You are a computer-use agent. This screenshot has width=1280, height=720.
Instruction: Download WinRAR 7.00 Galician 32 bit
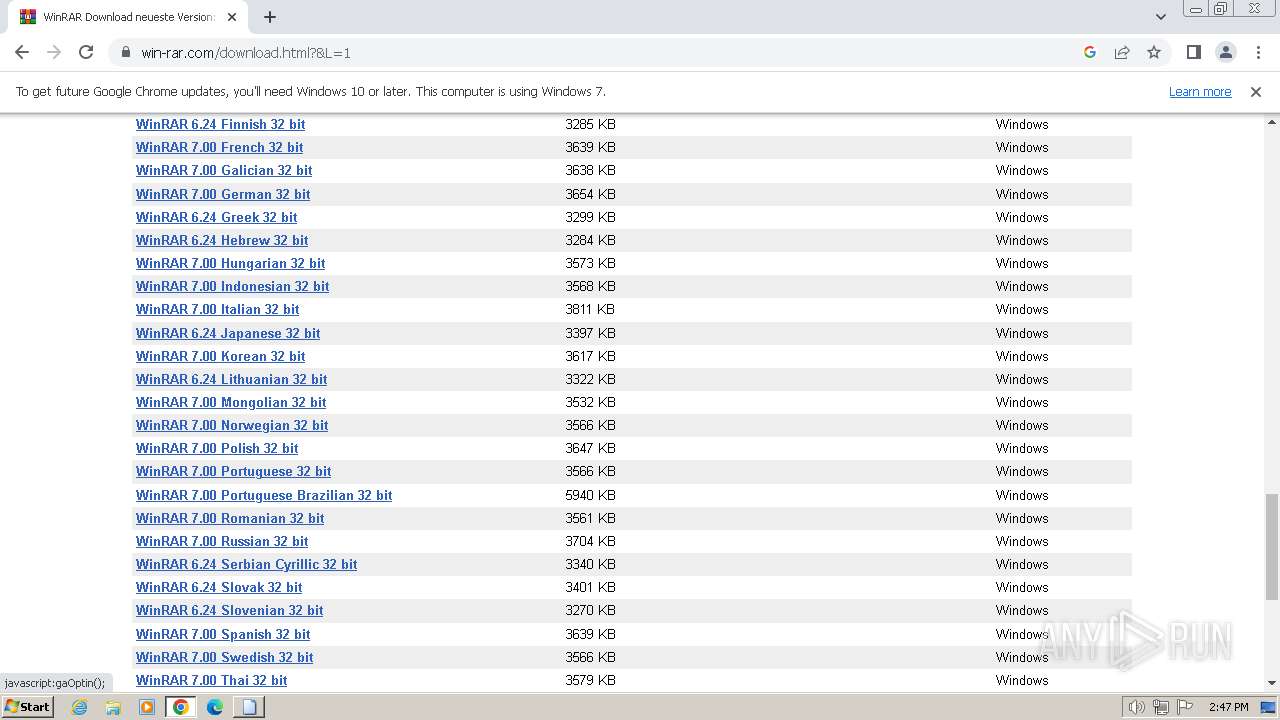(224, 170)
